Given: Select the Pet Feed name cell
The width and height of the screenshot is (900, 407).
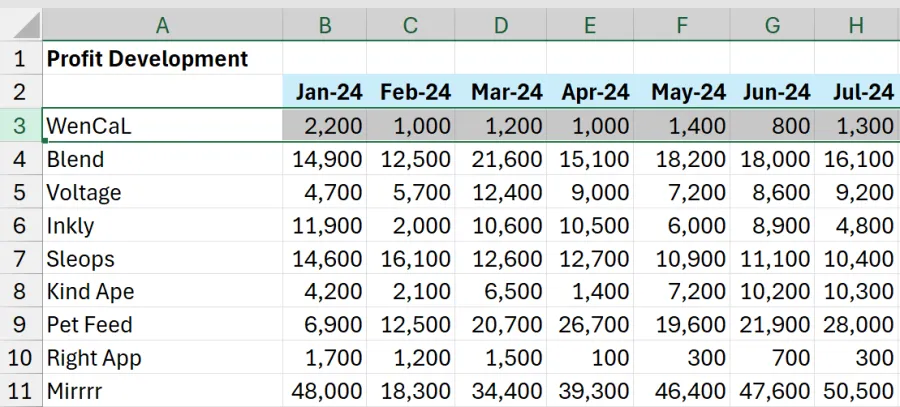Looking at the screenshot, I should click(162, 324).
